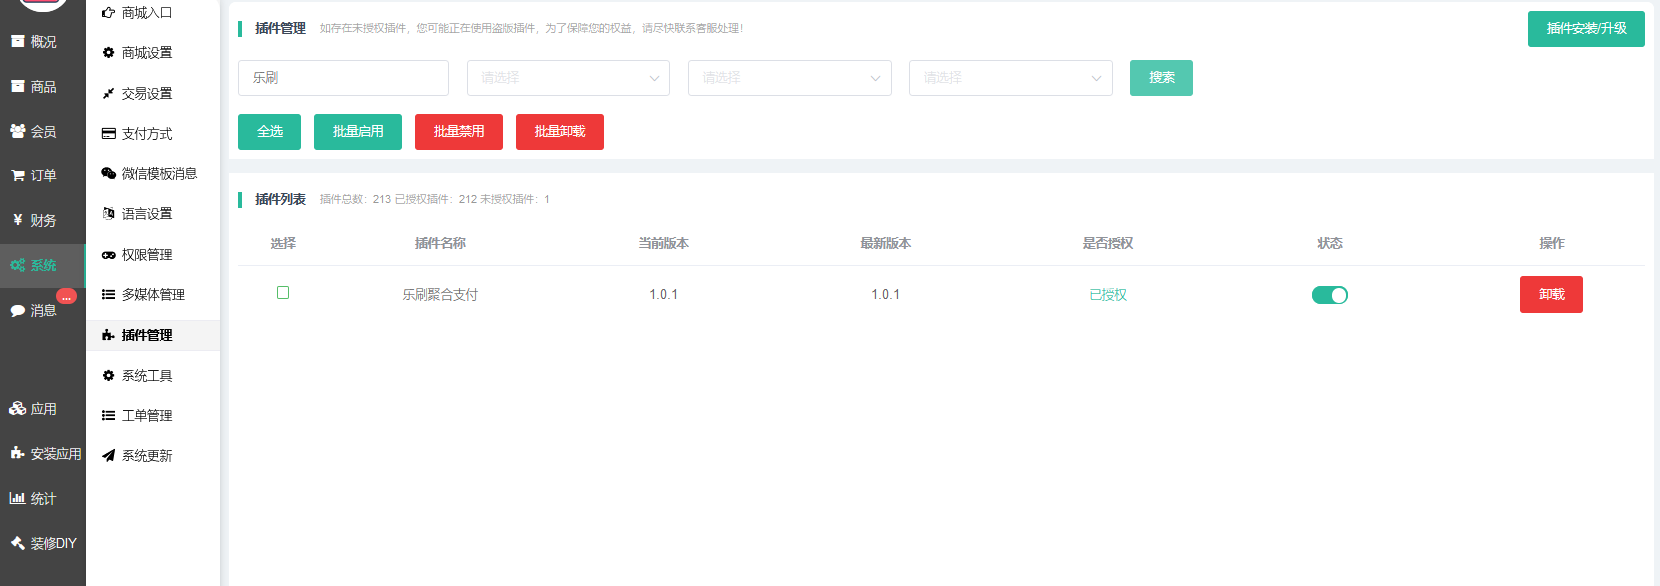The height and width of the screenshot is (586, 1660).
Task: Click the 搜索 search button
Action: click(1161, 78)
